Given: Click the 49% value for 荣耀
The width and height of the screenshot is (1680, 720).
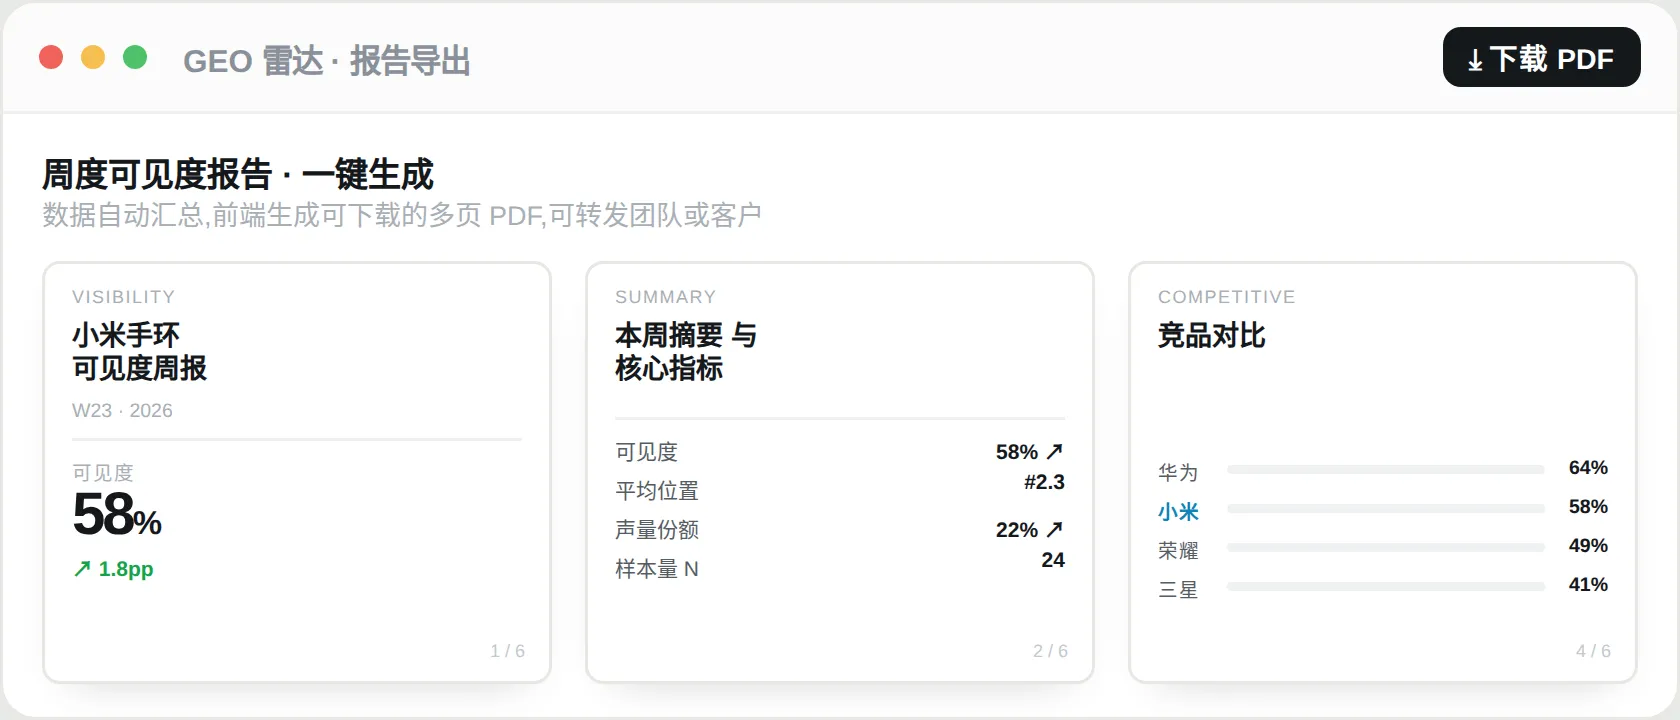Looking at the screenshot, I should click(1588, 546).
